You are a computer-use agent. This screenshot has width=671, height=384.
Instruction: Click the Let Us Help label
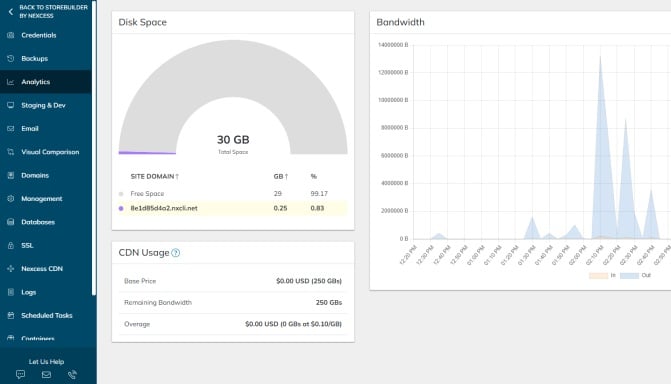[46, 361]
